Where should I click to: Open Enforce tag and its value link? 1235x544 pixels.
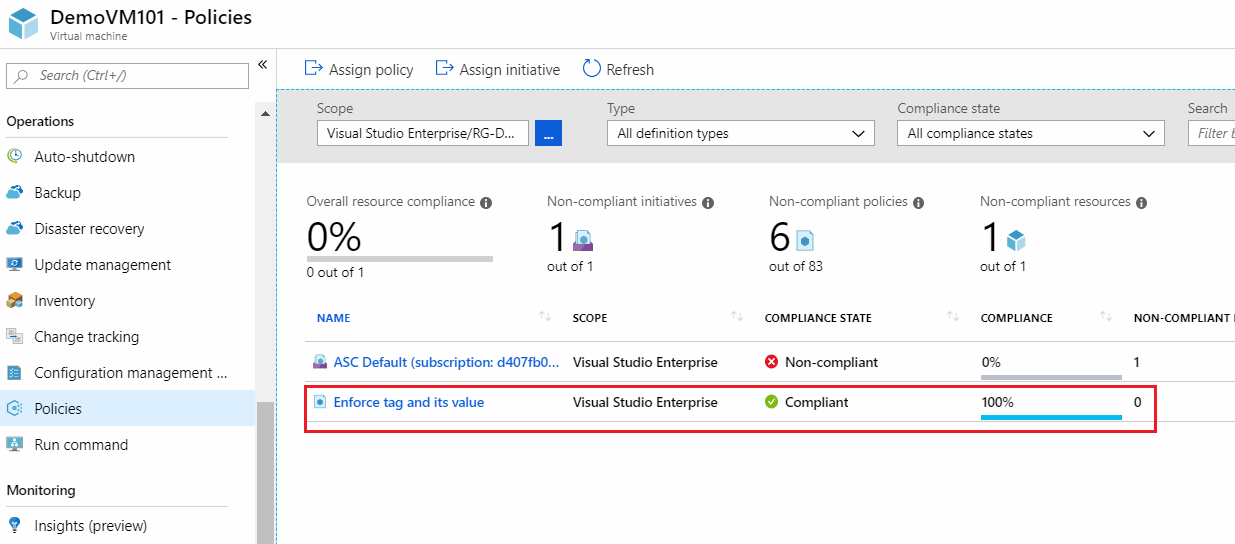pos(409,402)
